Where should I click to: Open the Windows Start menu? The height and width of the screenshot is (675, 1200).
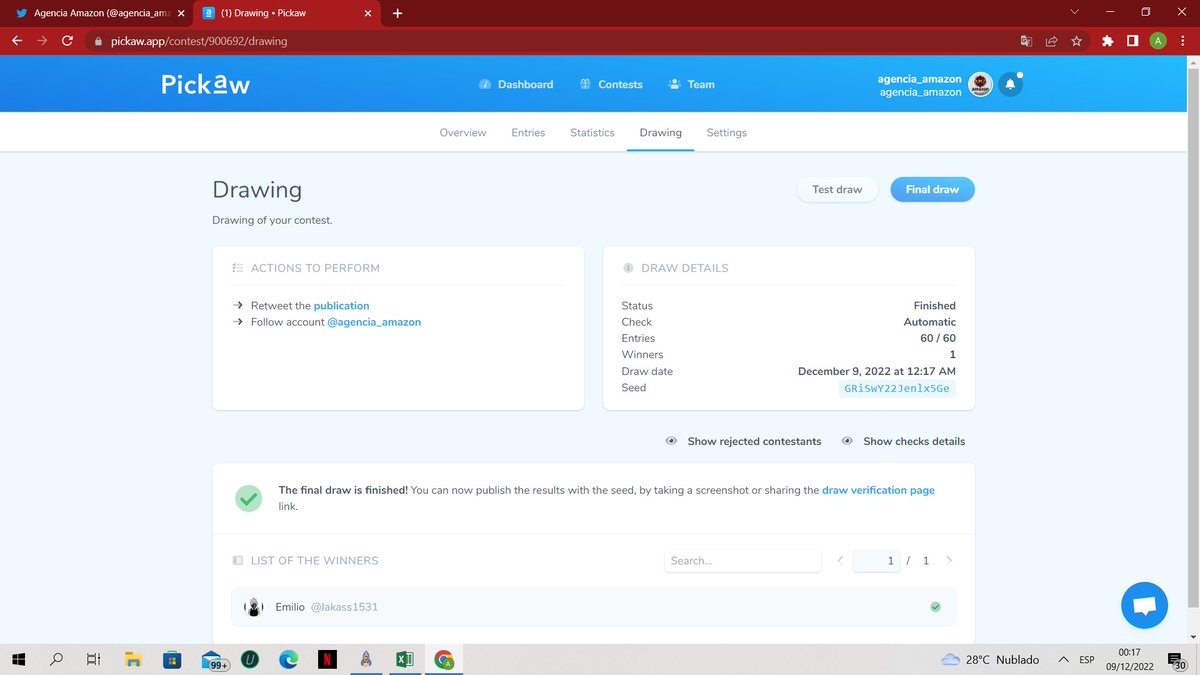pos(18,659)
